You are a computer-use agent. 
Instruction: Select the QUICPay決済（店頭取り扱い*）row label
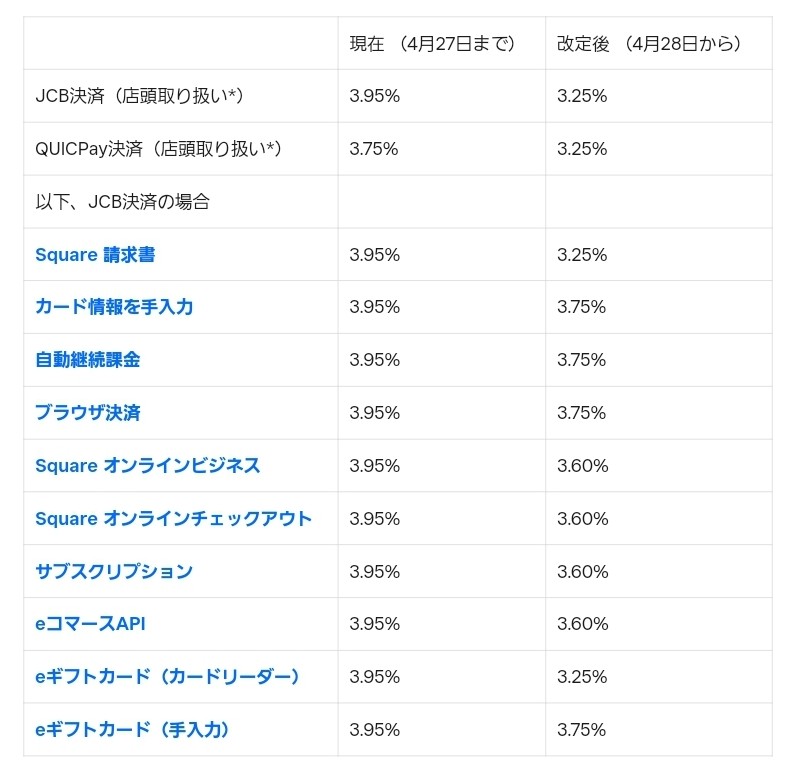[158, 149]
